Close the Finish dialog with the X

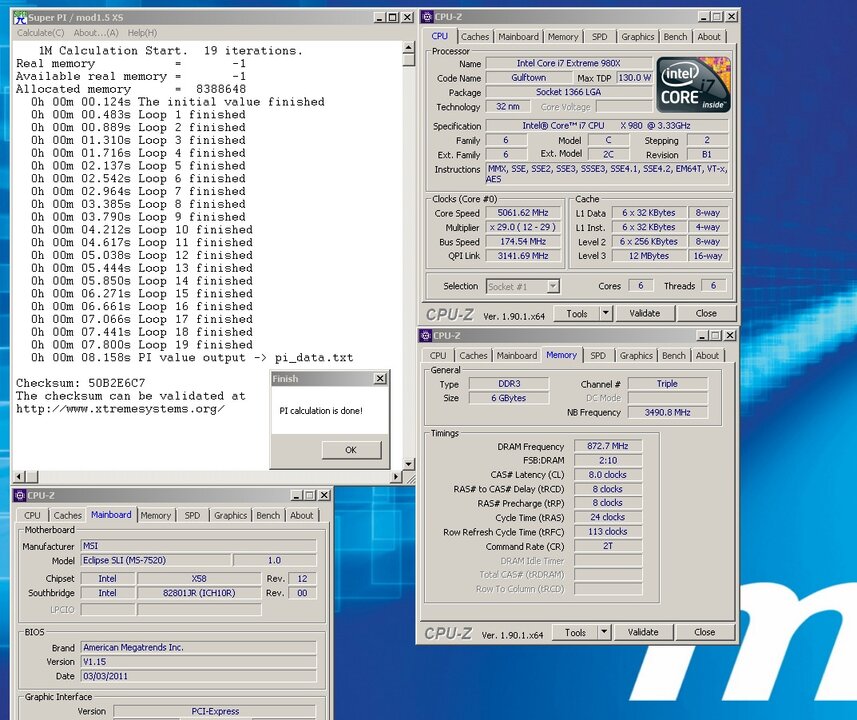tap(380, 378)
